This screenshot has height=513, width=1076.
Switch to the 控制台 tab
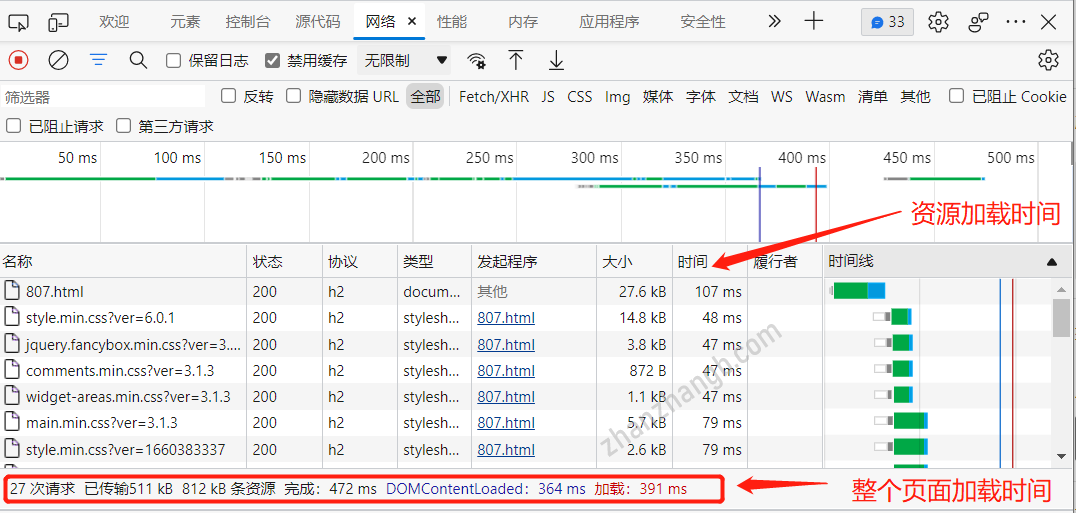247,21
